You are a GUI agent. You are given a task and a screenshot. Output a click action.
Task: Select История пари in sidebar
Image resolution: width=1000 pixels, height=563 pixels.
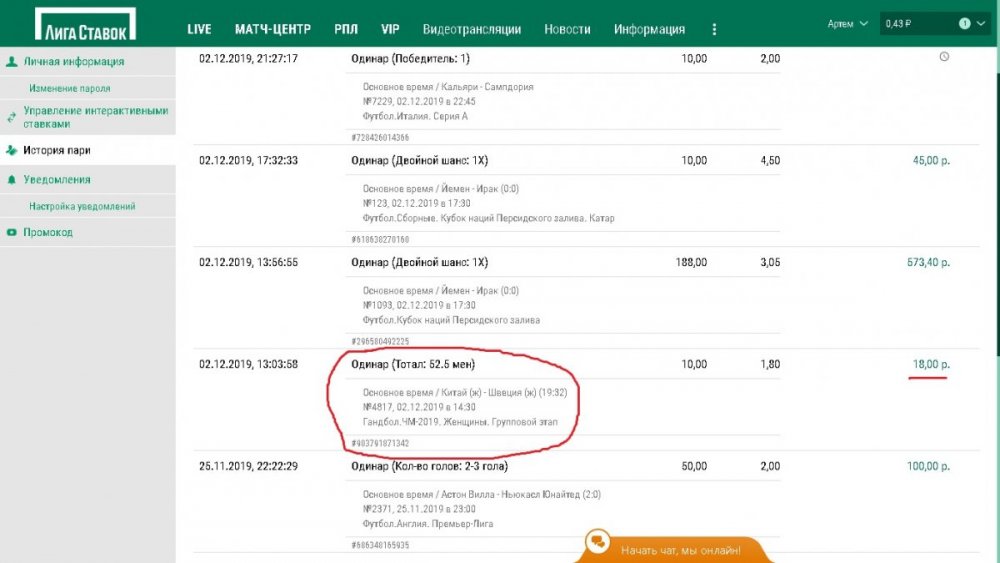click(57, 151)
